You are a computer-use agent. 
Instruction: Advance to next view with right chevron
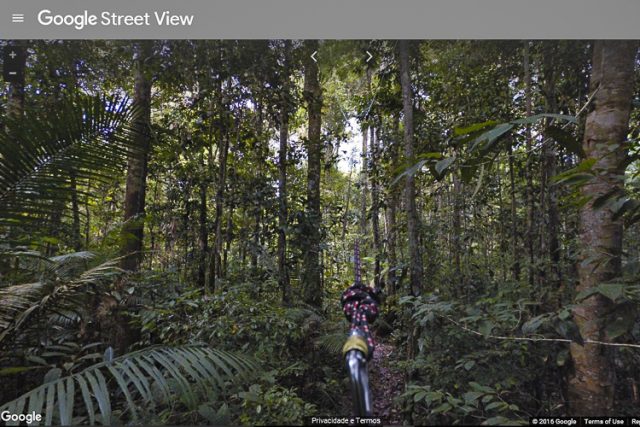[x=369, y=57]
